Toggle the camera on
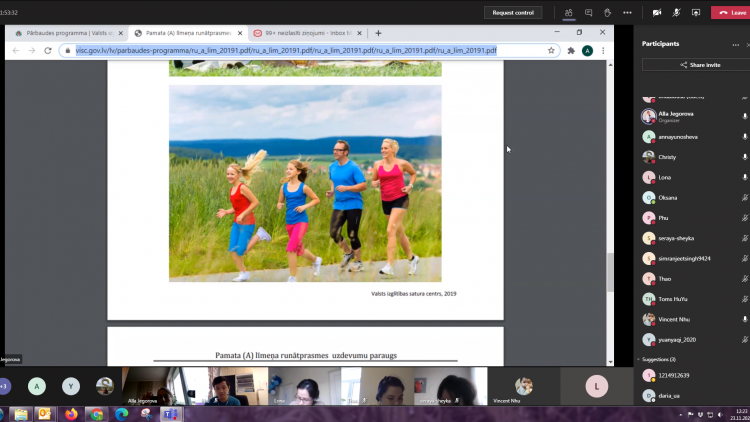 coord(657,12)
